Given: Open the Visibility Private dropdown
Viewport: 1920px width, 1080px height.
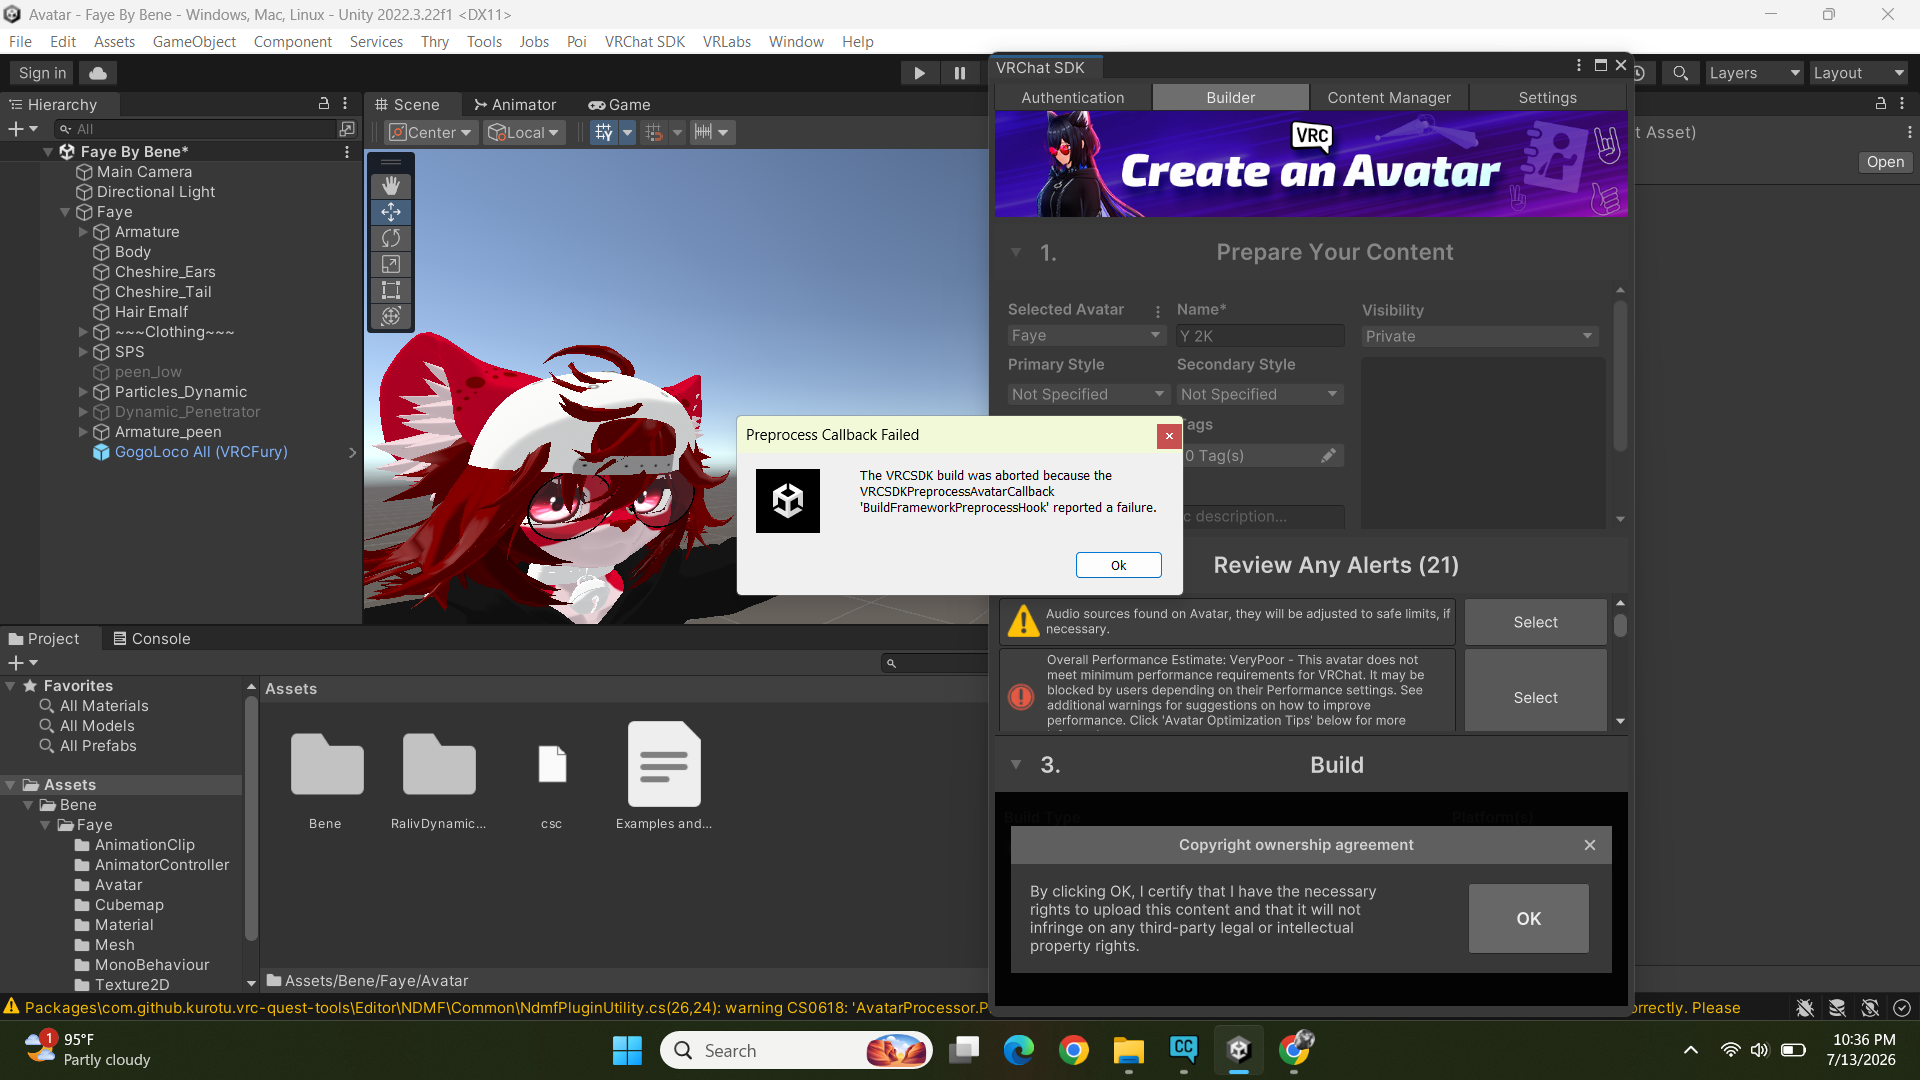Looking at the screenshot, I should [1479, 336].
